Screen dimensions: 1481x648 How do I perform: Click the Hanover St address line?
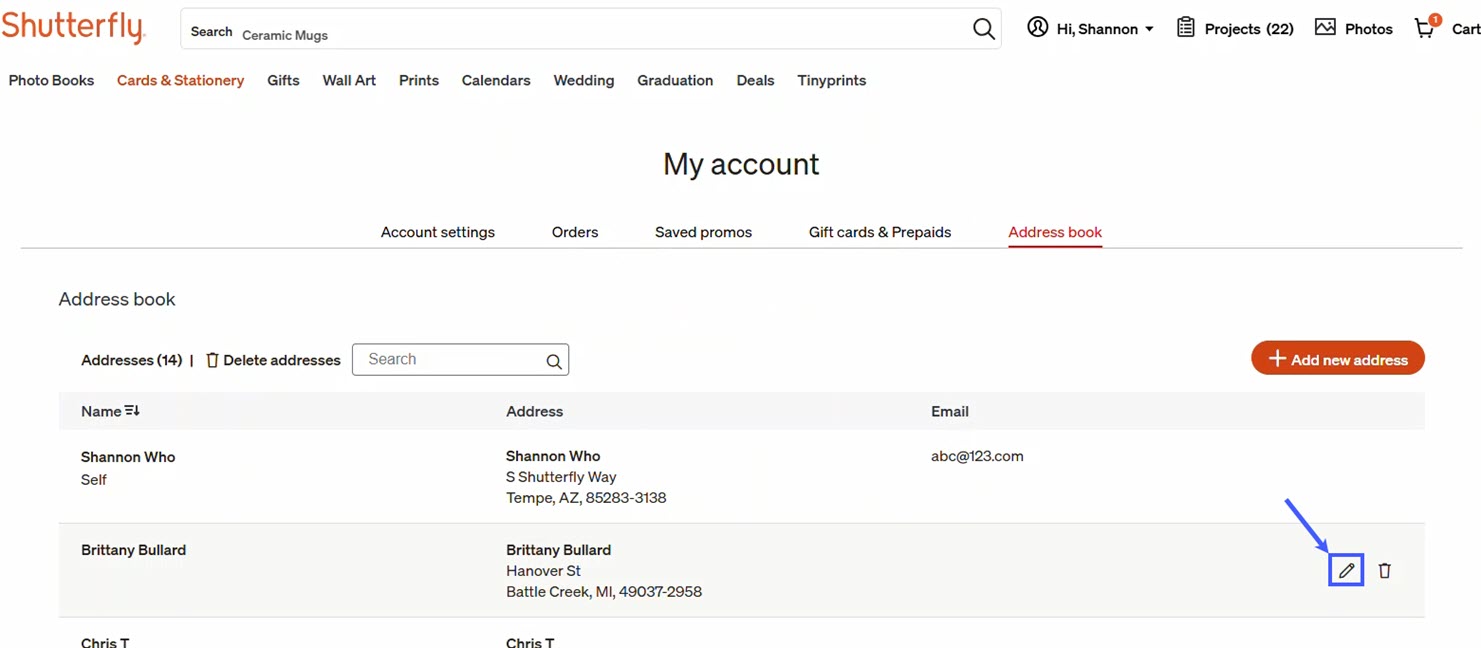click(543, 571)
